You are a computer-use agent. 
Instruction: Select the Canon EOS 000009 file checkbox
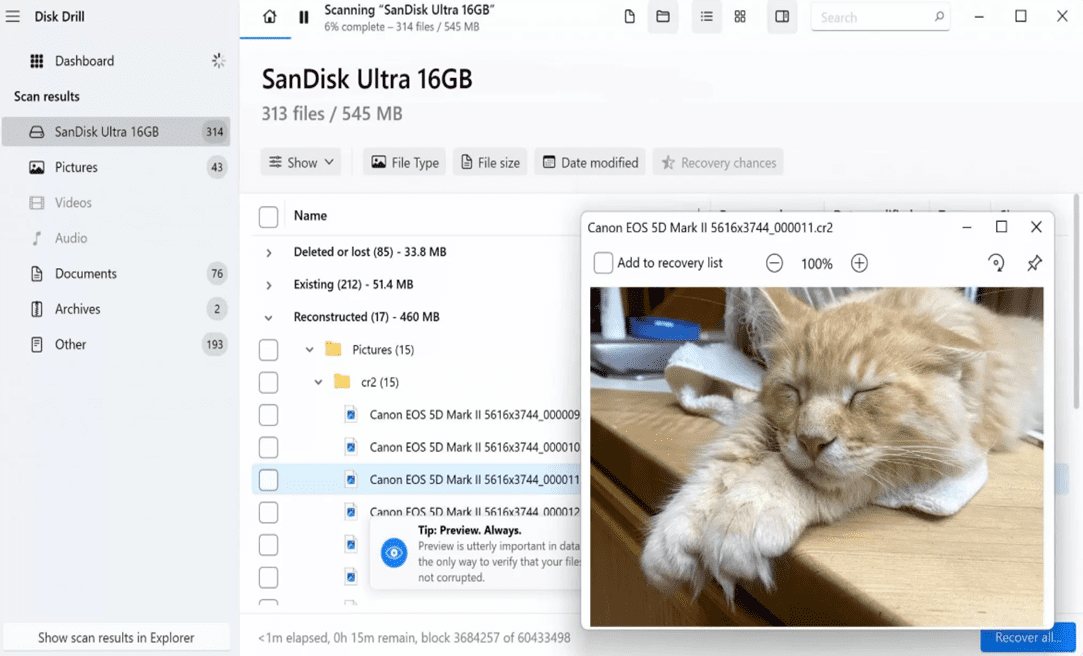268,414
